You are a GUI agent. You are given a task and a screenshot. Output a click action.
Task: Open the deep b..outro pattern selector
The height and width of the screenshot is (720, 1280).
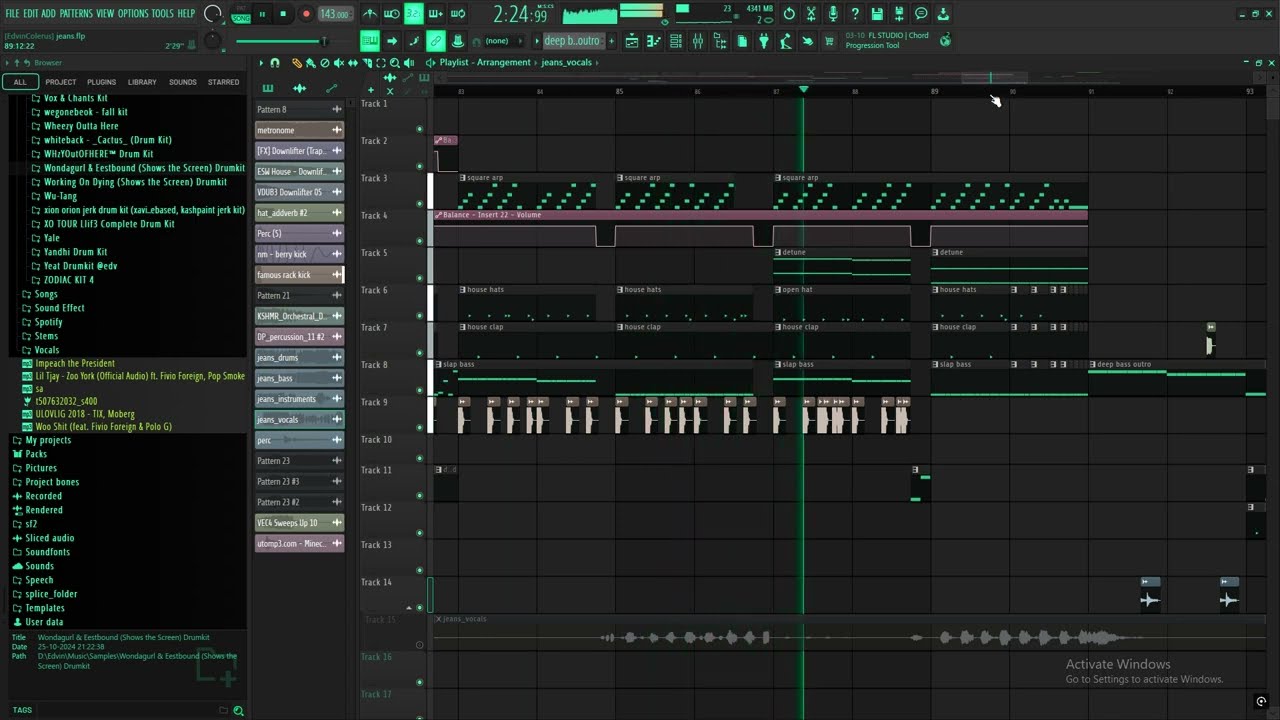(573, 41)
